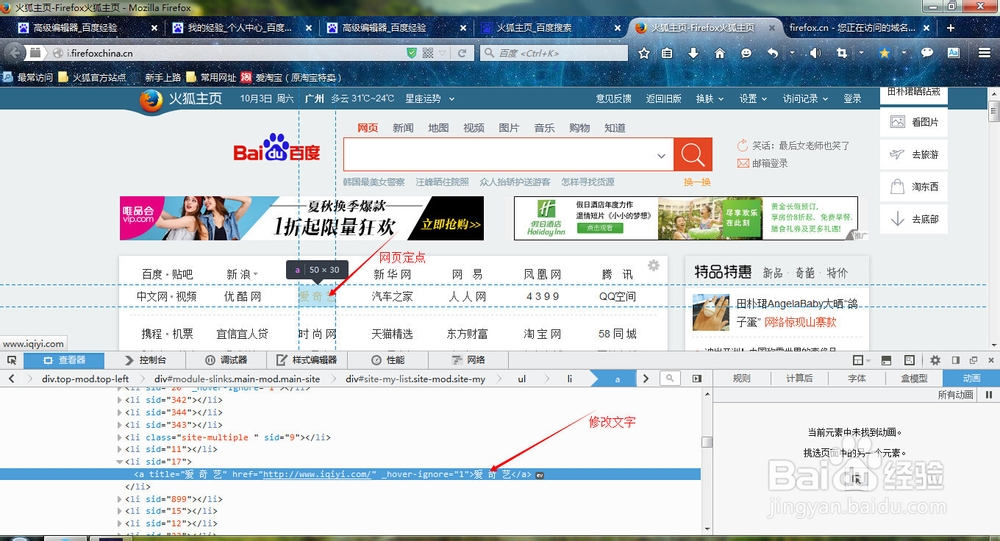Open the Baidu search suggestions dropdown arrow
This screenshot has width=1000, height=541.
(x=661, y=155)
